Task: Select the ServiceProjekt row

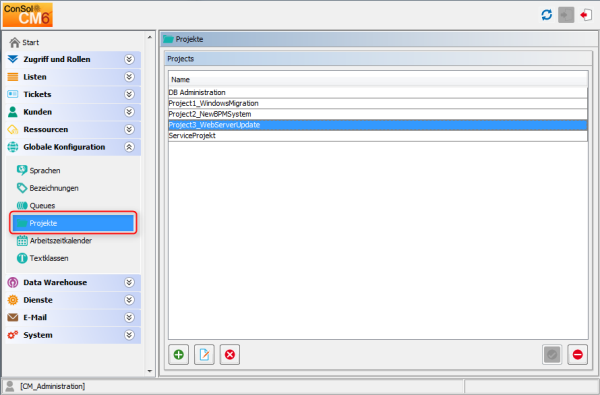Action: pyautogui.click(x=378, y=136)
